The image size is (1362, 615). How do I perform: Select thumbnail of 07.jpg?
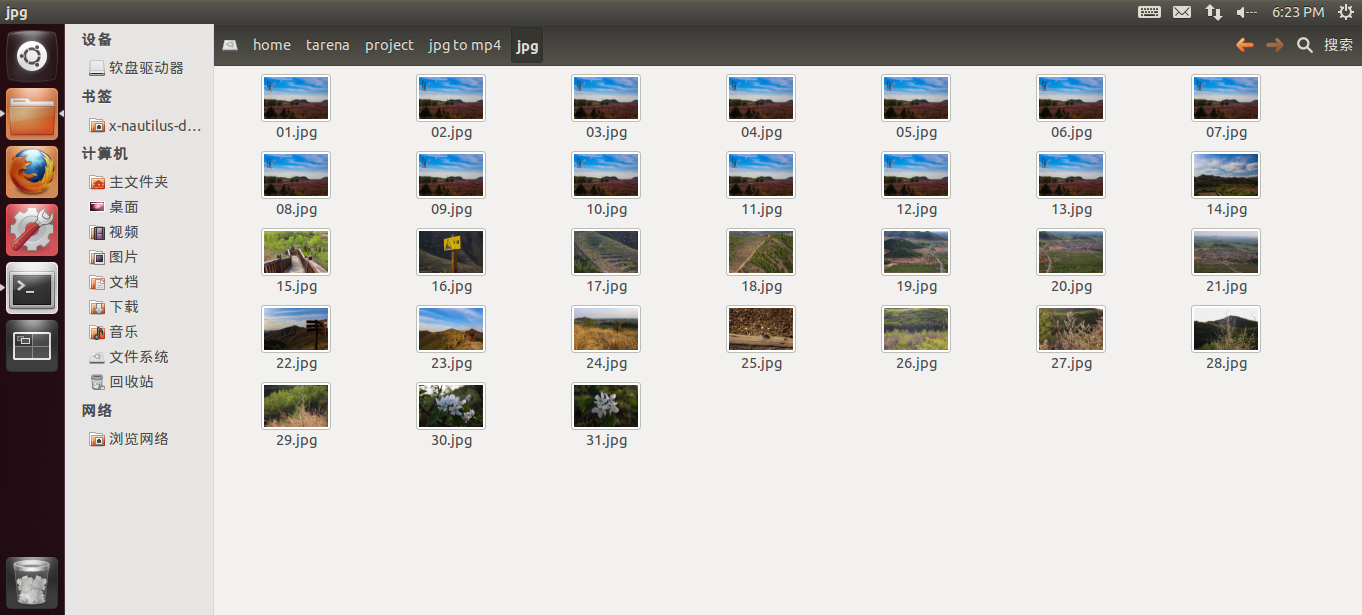1226,98
